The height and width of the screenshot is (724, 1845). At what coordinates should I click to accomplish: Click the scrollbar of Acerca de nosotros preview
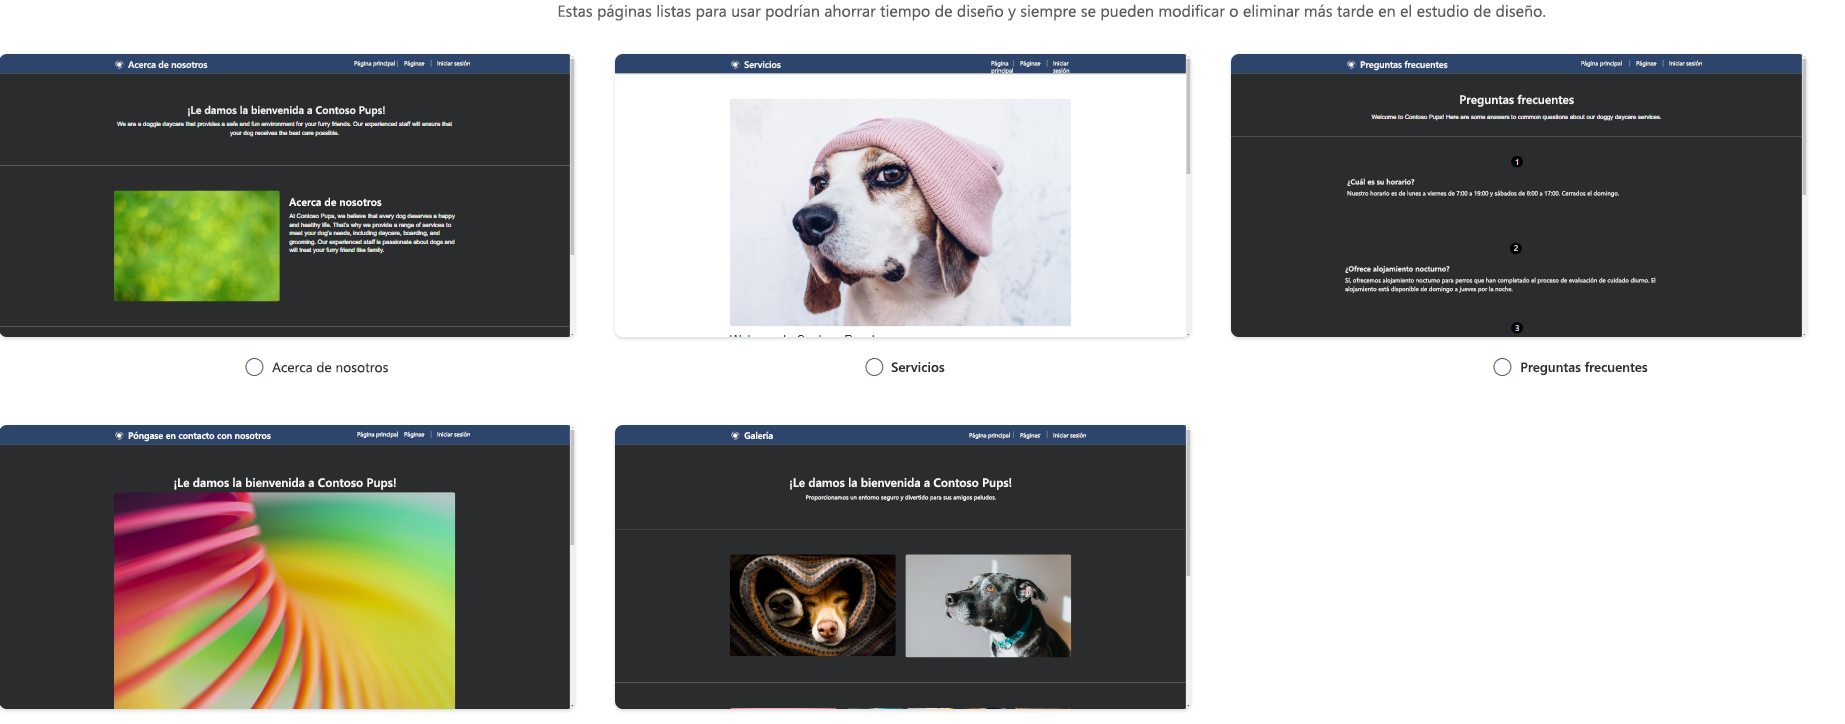572,155
